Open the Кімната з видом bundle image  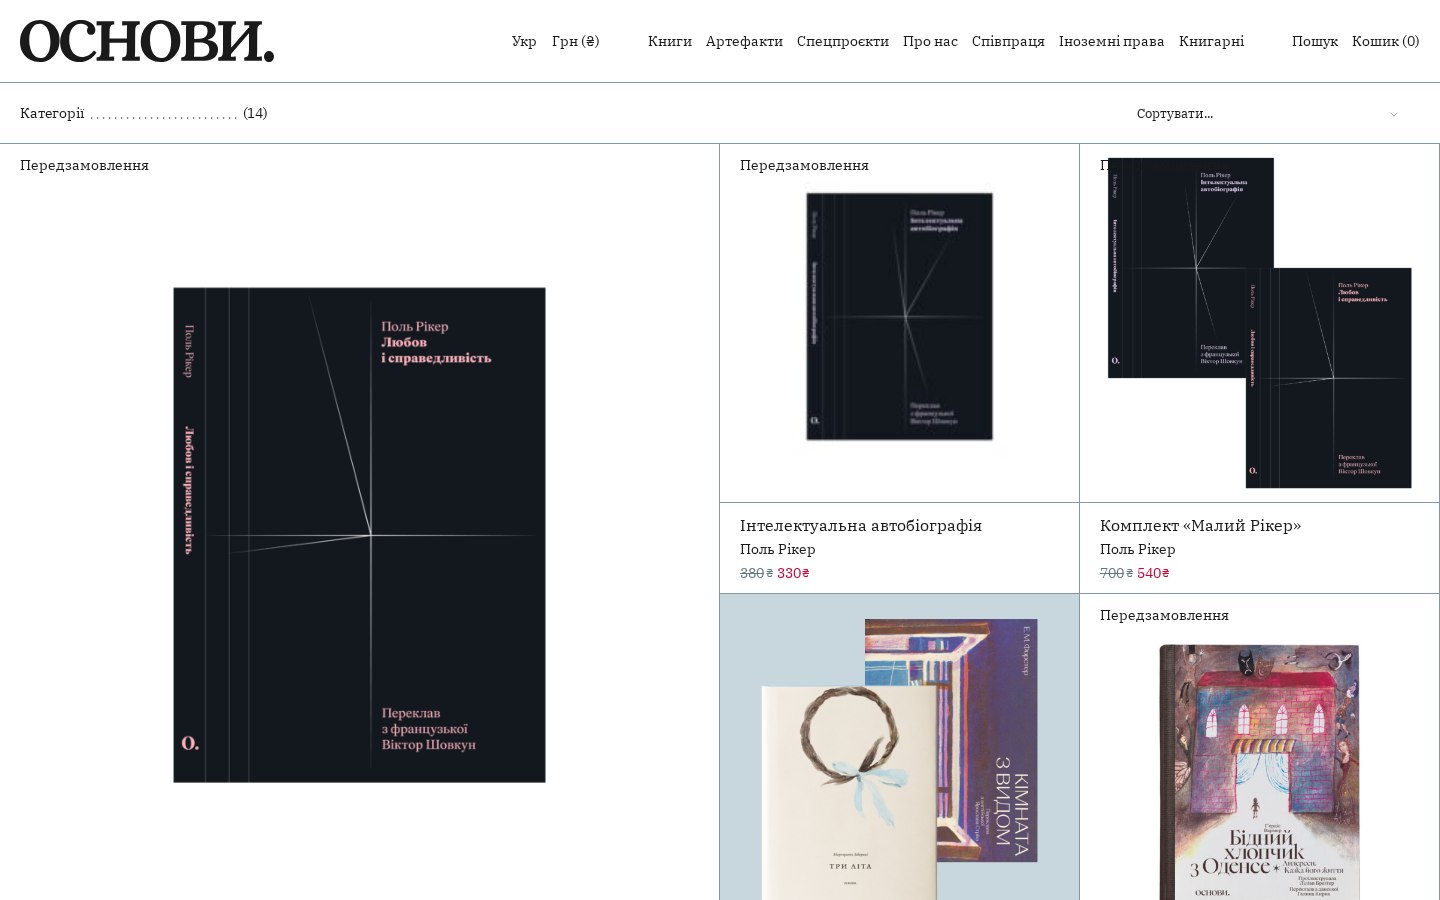[899, 747]
